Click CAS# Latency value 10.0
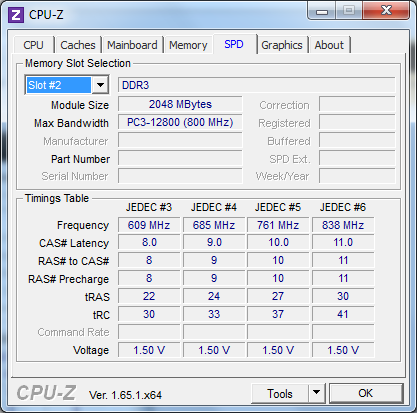Viewport: 417px width, 413px height. coord(278,242)
